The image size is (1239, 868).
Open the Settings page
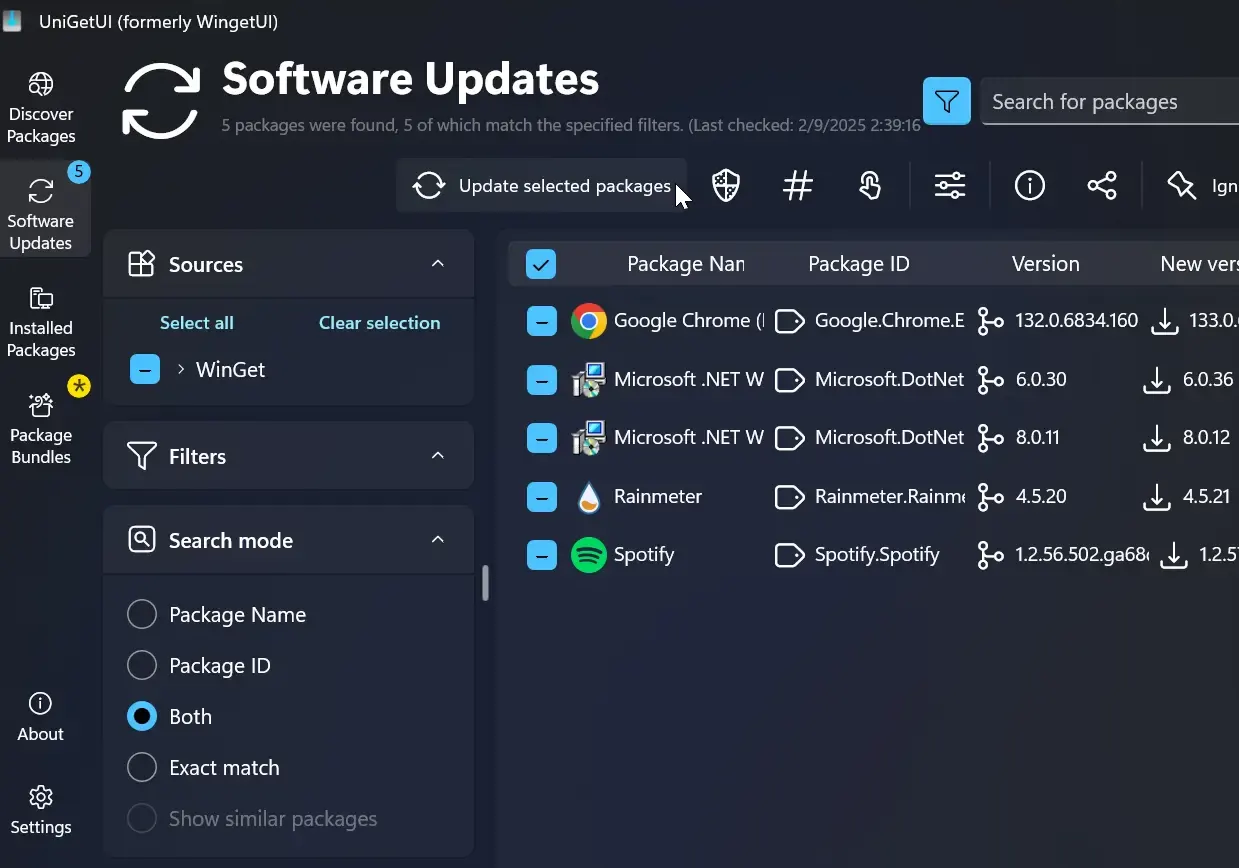41,811
